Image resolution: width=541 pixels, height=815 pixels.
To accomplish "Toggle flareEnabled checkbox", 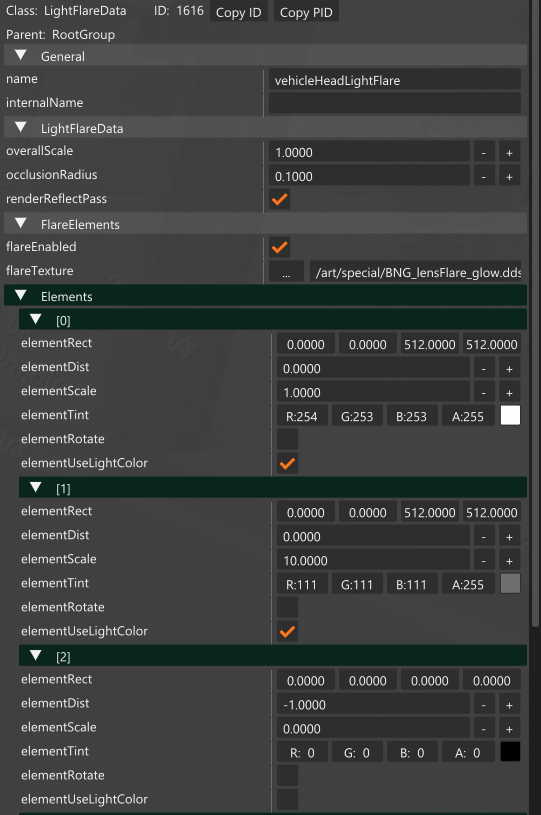I will tap(280, 247).
